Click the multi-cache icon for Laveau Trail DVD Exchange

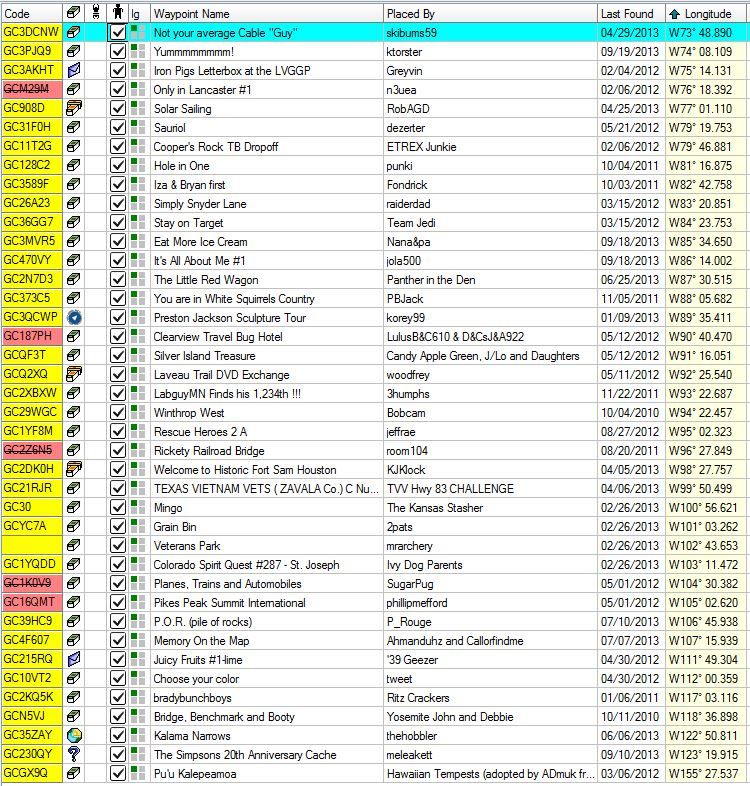point(73,375)
